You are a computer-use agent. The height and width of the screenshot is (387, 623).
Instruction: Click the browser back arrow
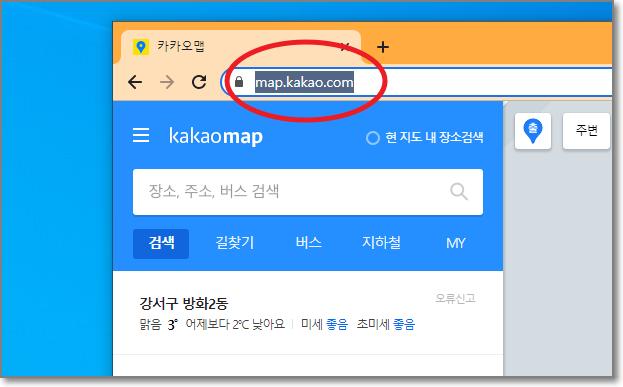[135, 82]
